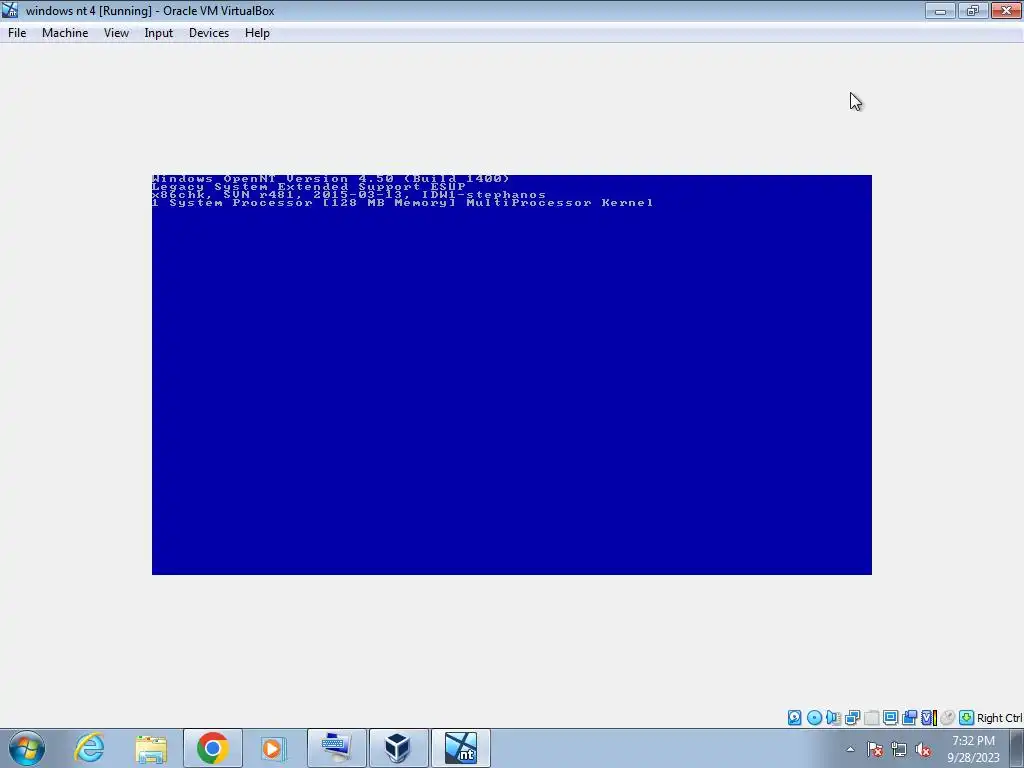Open Windows Media Player from taskbar
The image size is (1024, 768).
[x=274, y=748]
